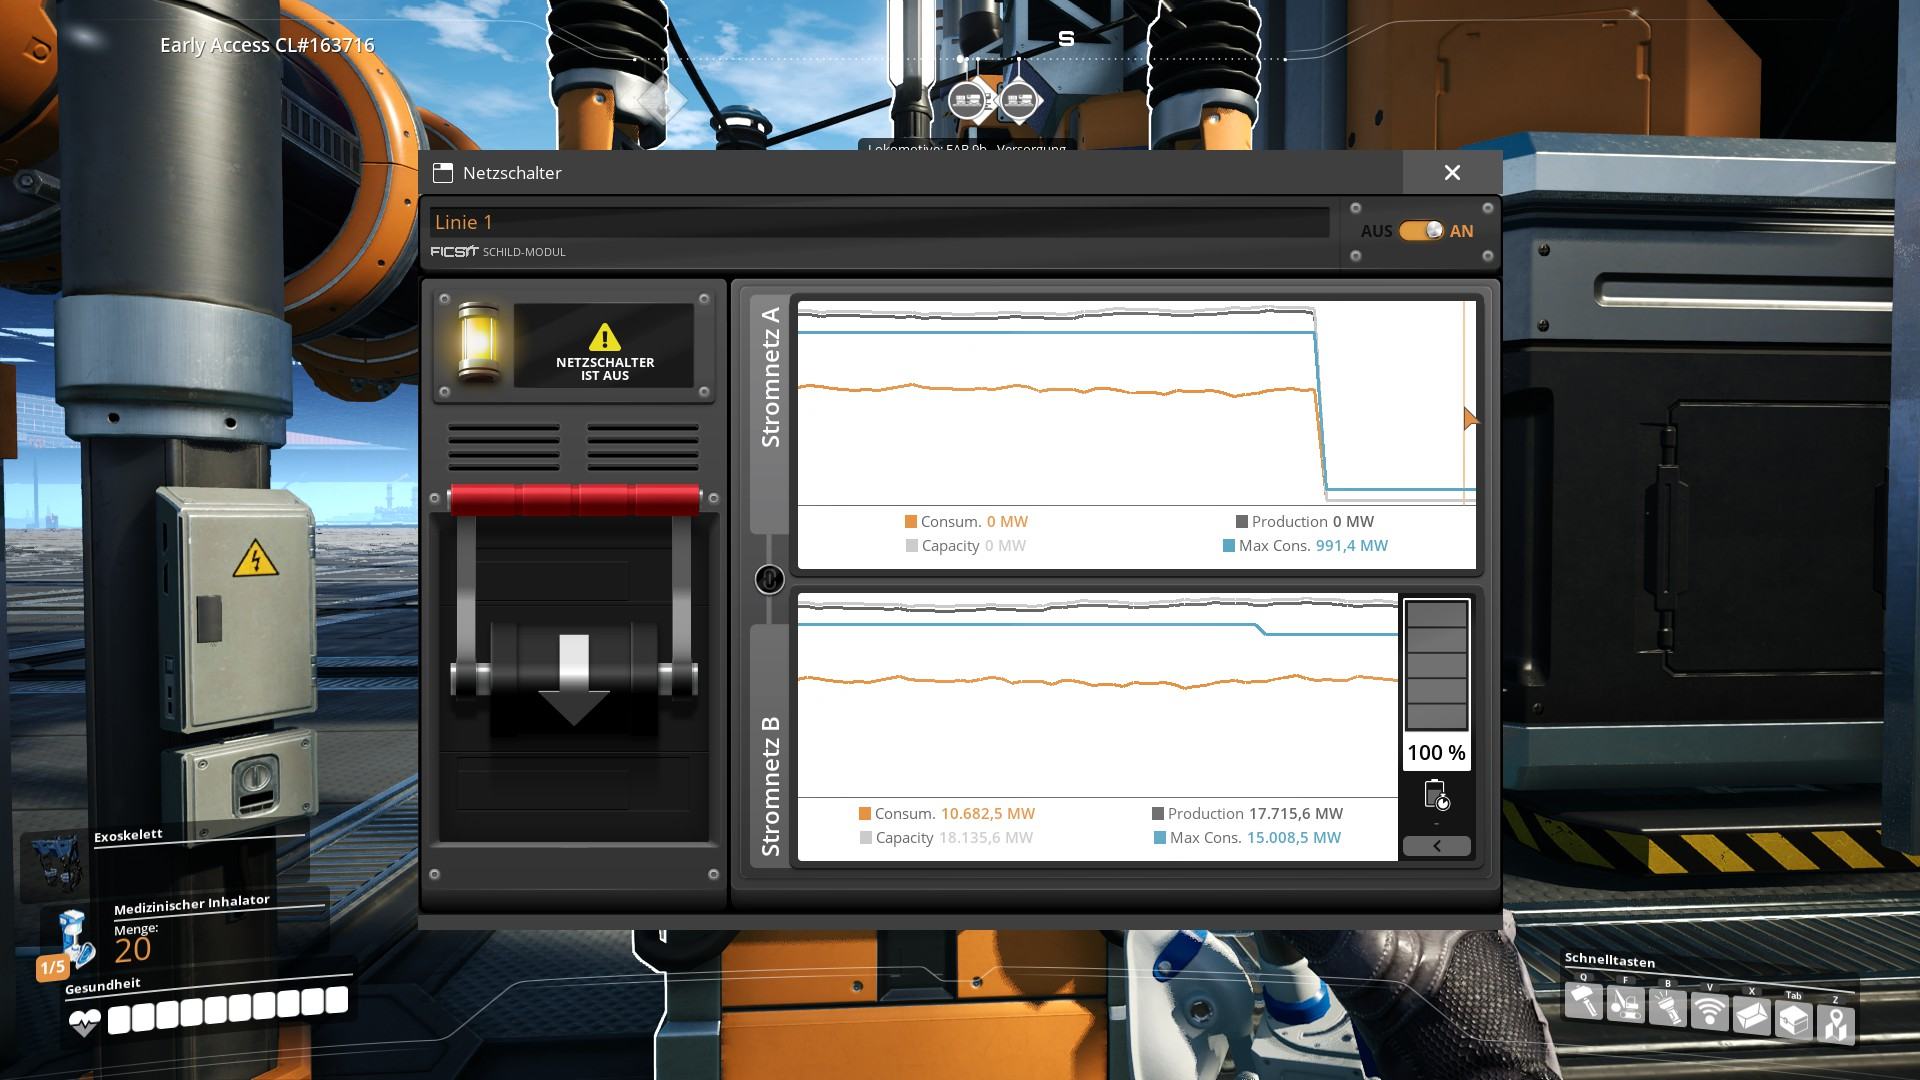The image size is (1920, 1080).
Task: Collapse battery panel with arrow button
Action: pyautogui.click(x=1437, y=846)
